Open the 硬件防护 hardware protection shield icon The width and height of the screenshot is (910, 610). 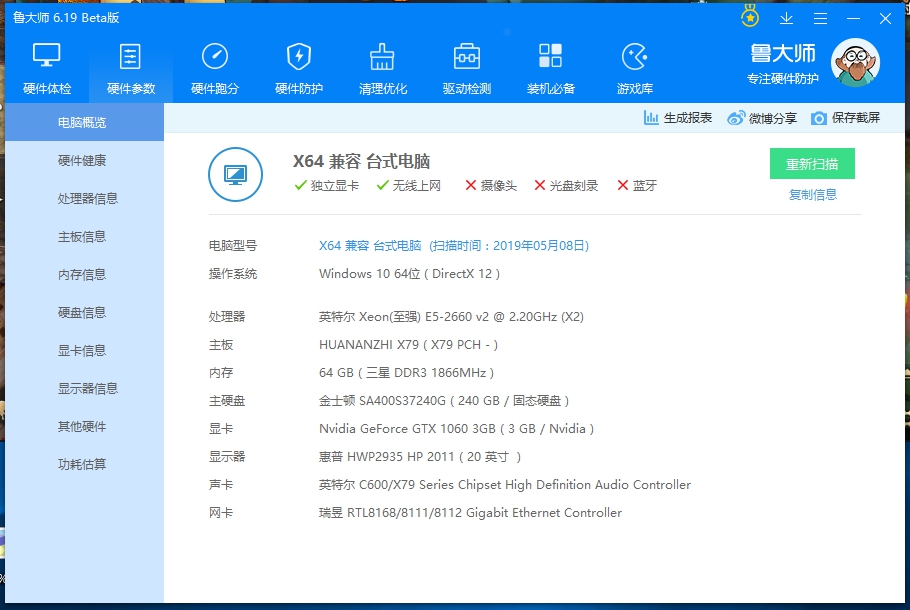[x=299, y=58]
